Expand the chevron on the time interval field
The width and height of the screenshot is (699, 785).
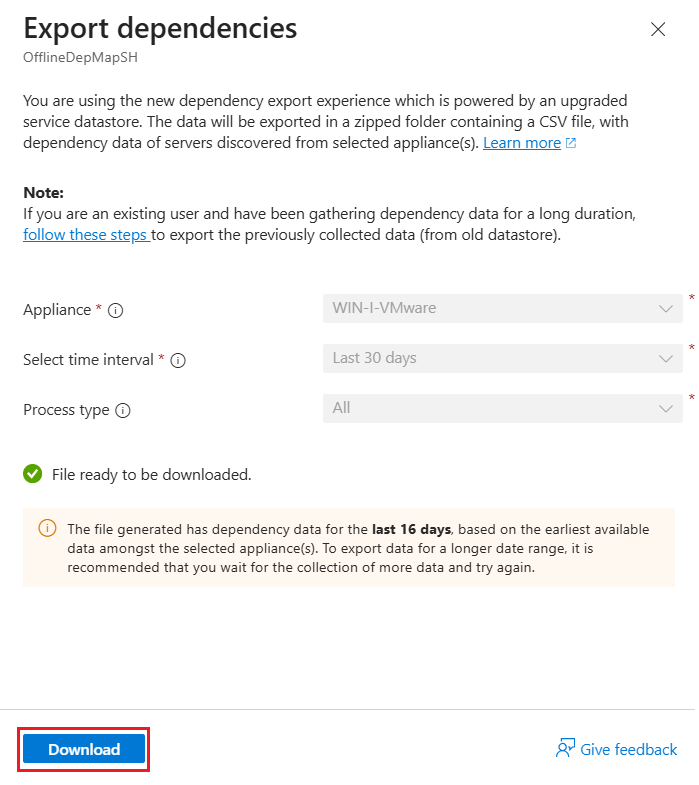click(665, 359)
